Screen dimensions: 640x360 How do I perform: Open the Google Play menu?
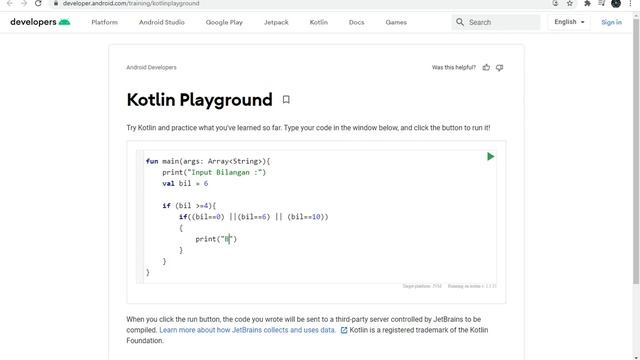[224, 22]
